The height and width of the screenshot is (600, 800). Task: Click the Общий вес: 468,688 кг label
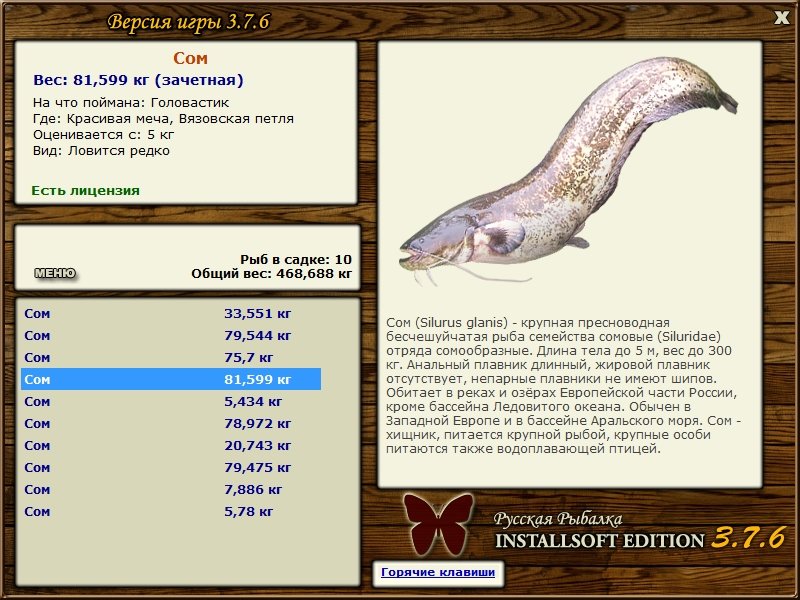point(271,274)
